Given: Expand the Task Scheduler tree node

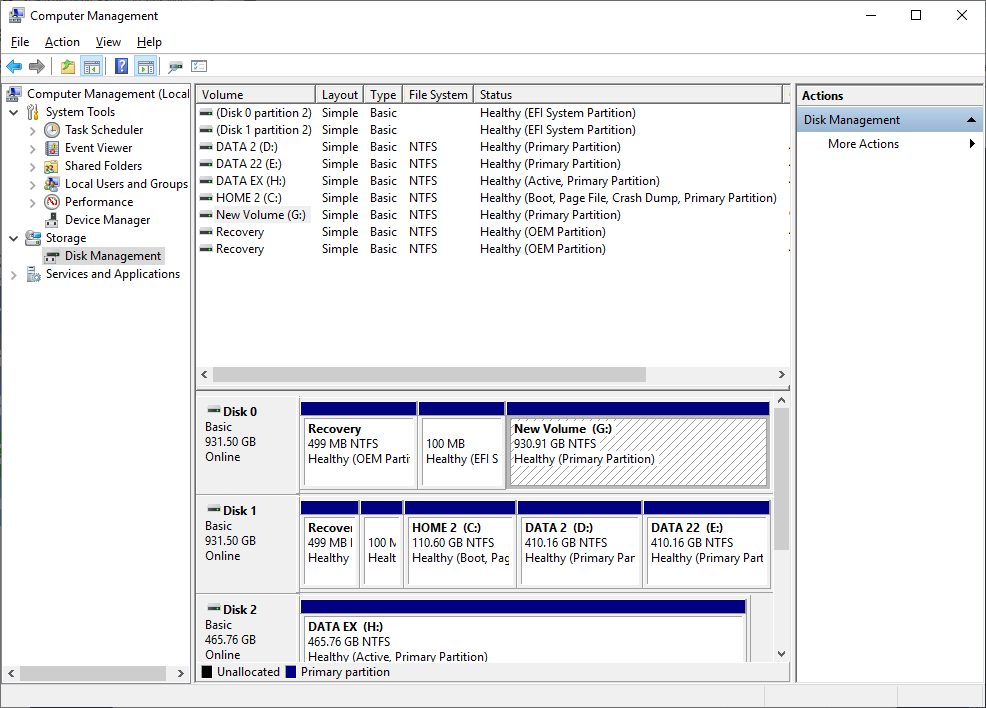Looking at the screenshot, I should (33, 130).
